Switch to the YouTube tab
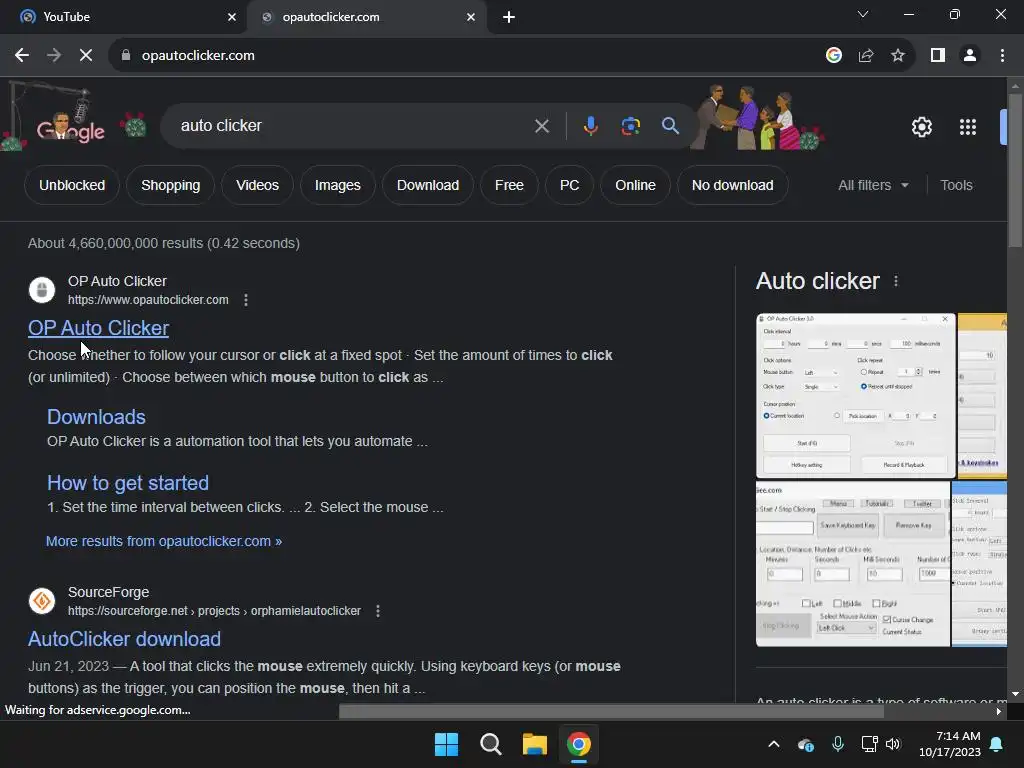The height and width of the screenshot is (768, 1024). pos(124,17)
